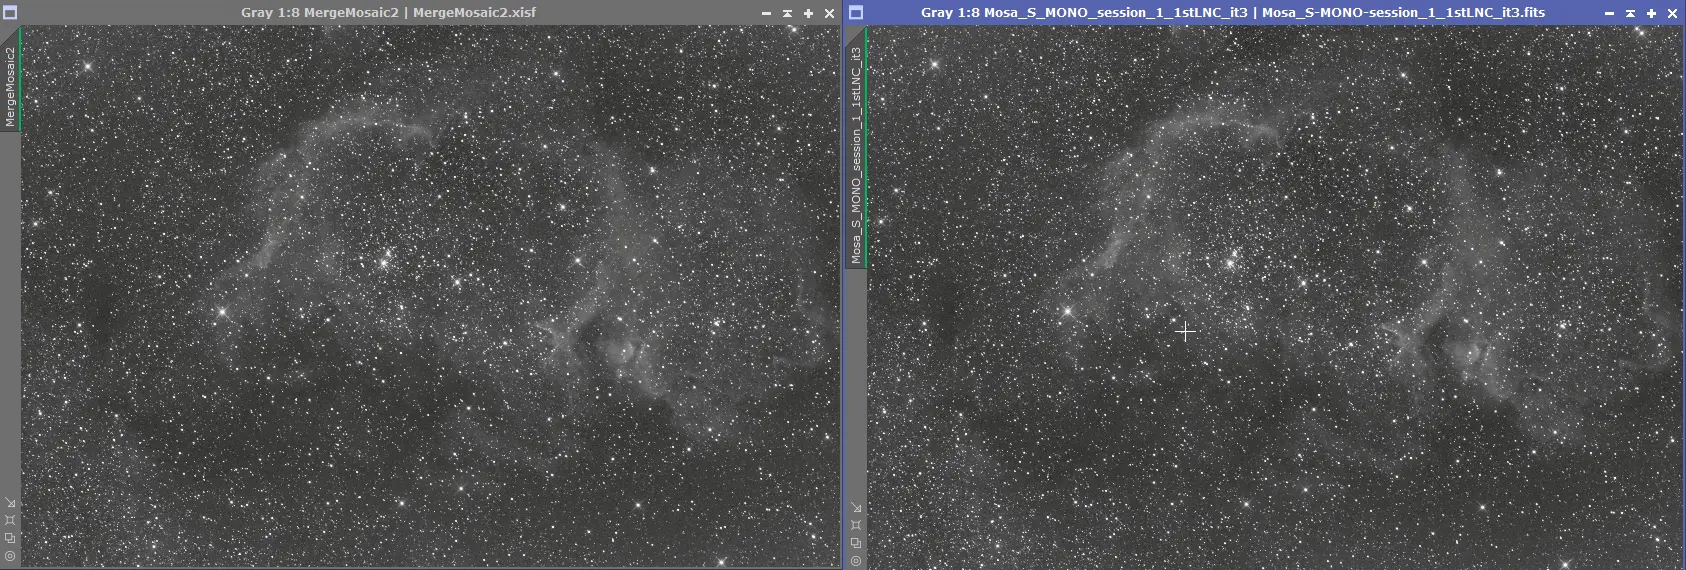Close the Mosa_S_MONO_session window
The image size is (1686, 570).
pos(1672,13)
